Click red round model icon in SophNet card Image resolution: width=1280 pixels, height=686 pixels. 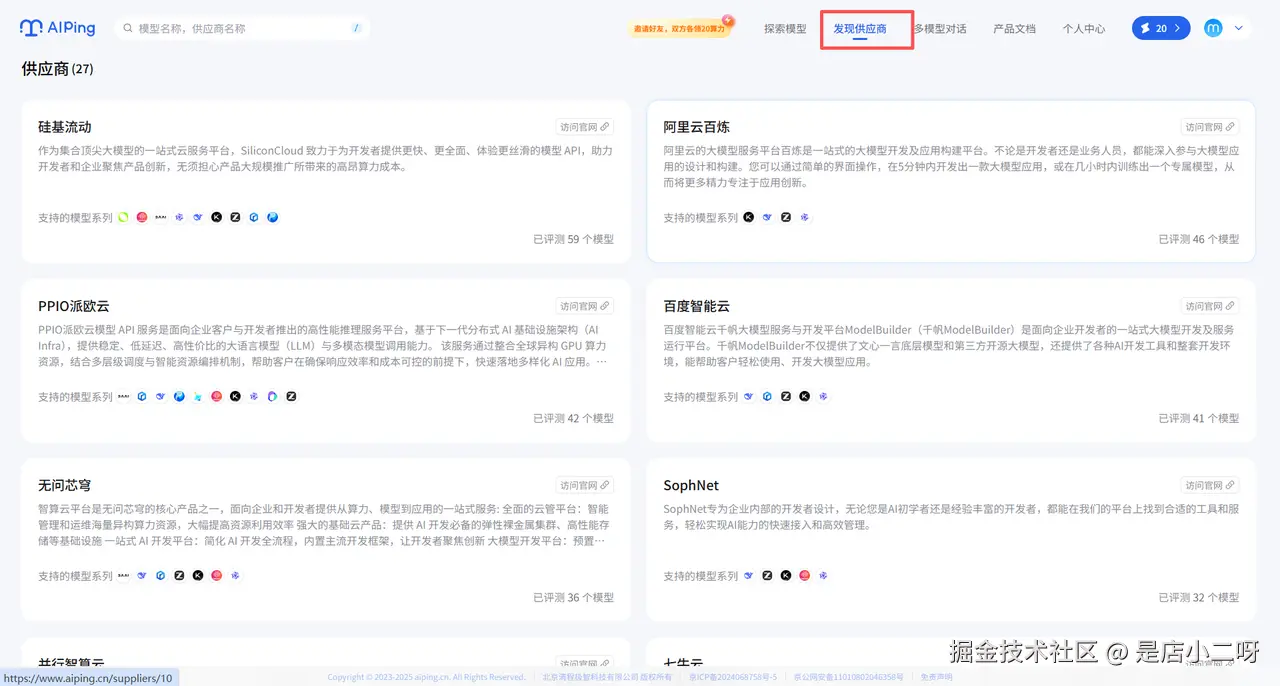805,575
